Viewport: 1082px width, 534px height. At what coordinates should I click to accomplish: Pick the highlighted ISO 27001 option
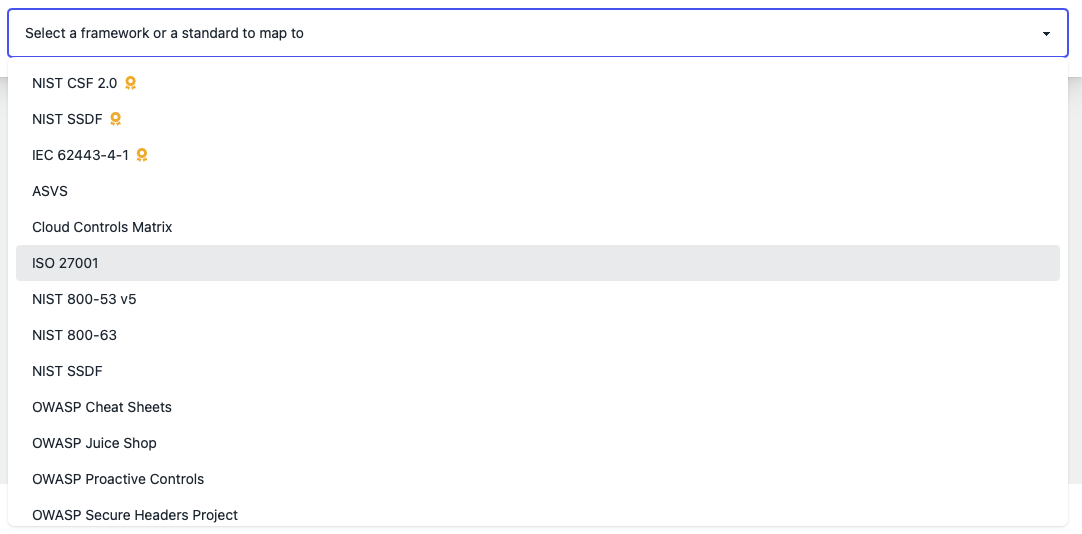click(x=65, y=263)
